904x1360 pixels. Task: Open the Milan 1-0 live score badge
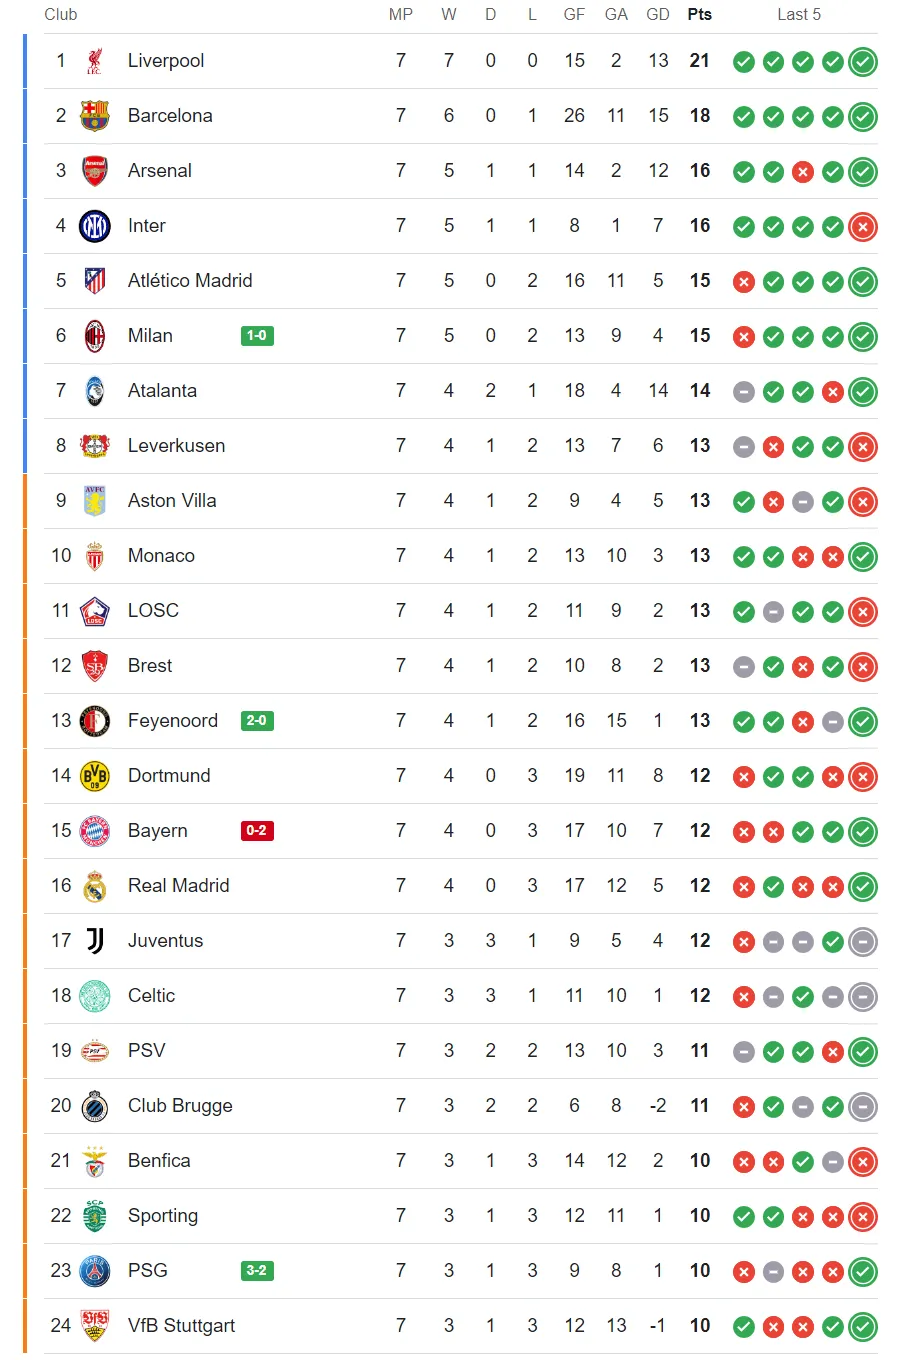click(257, 336)
